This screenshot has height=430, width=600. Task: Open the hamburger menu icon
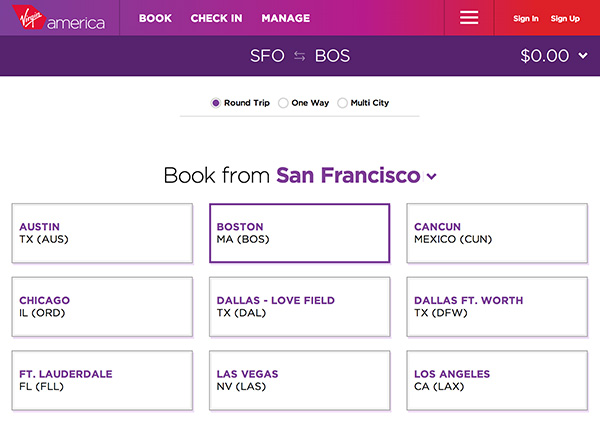pyautogui.click(x=469, y=18)
